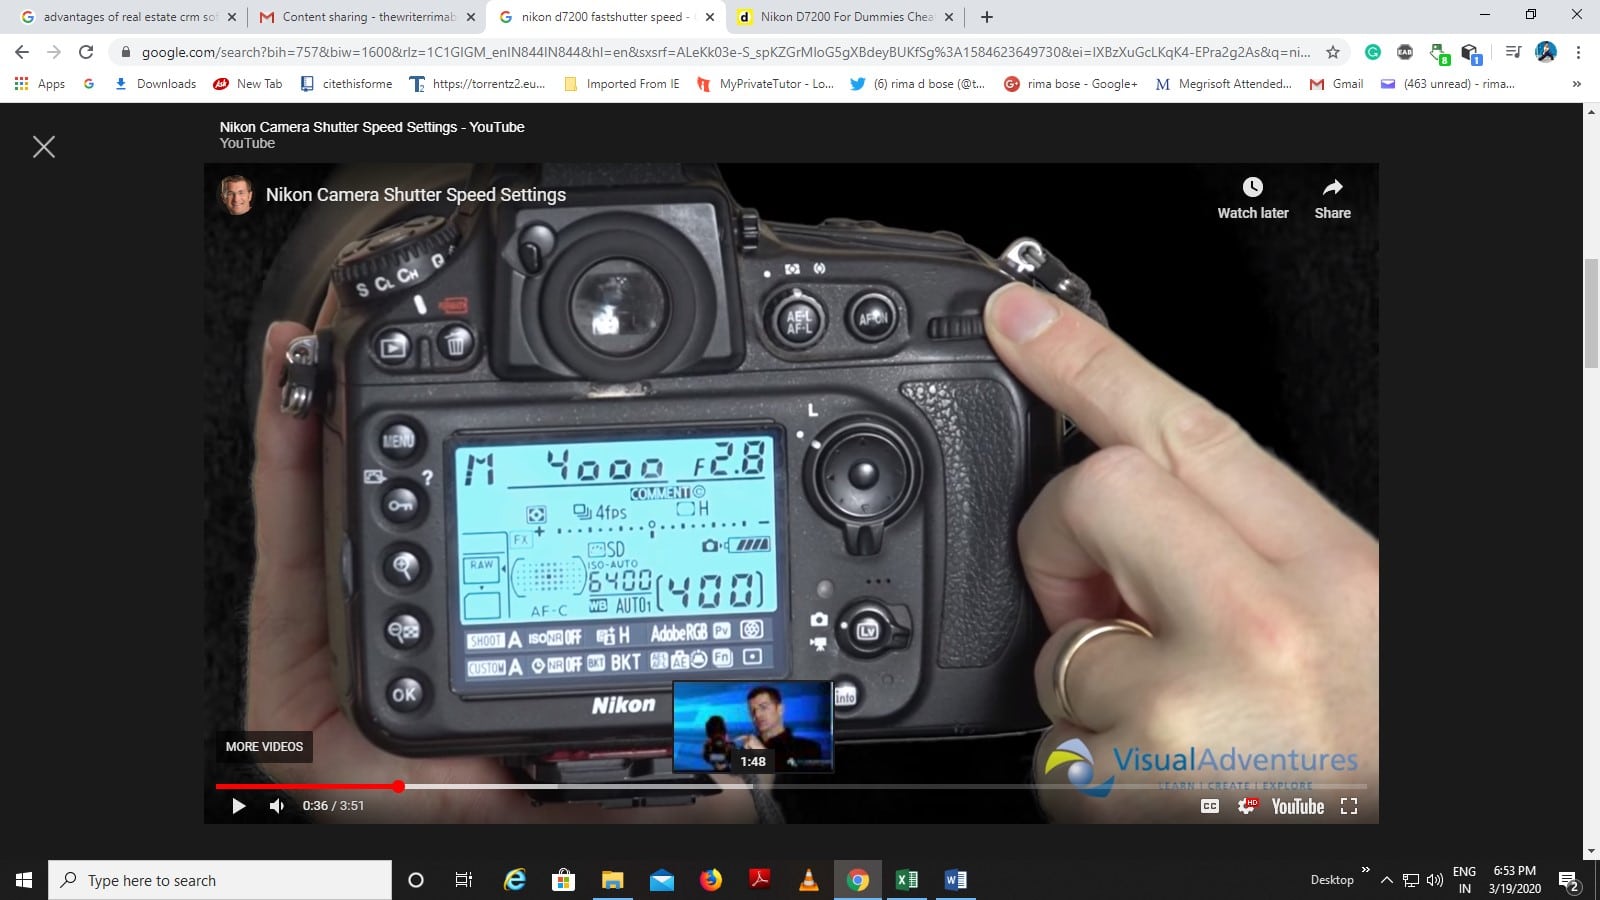Viewport: 1600px width, 900px height.
Task: Toggle fullscreen mode on the player
Action: tap(1350, 806)
